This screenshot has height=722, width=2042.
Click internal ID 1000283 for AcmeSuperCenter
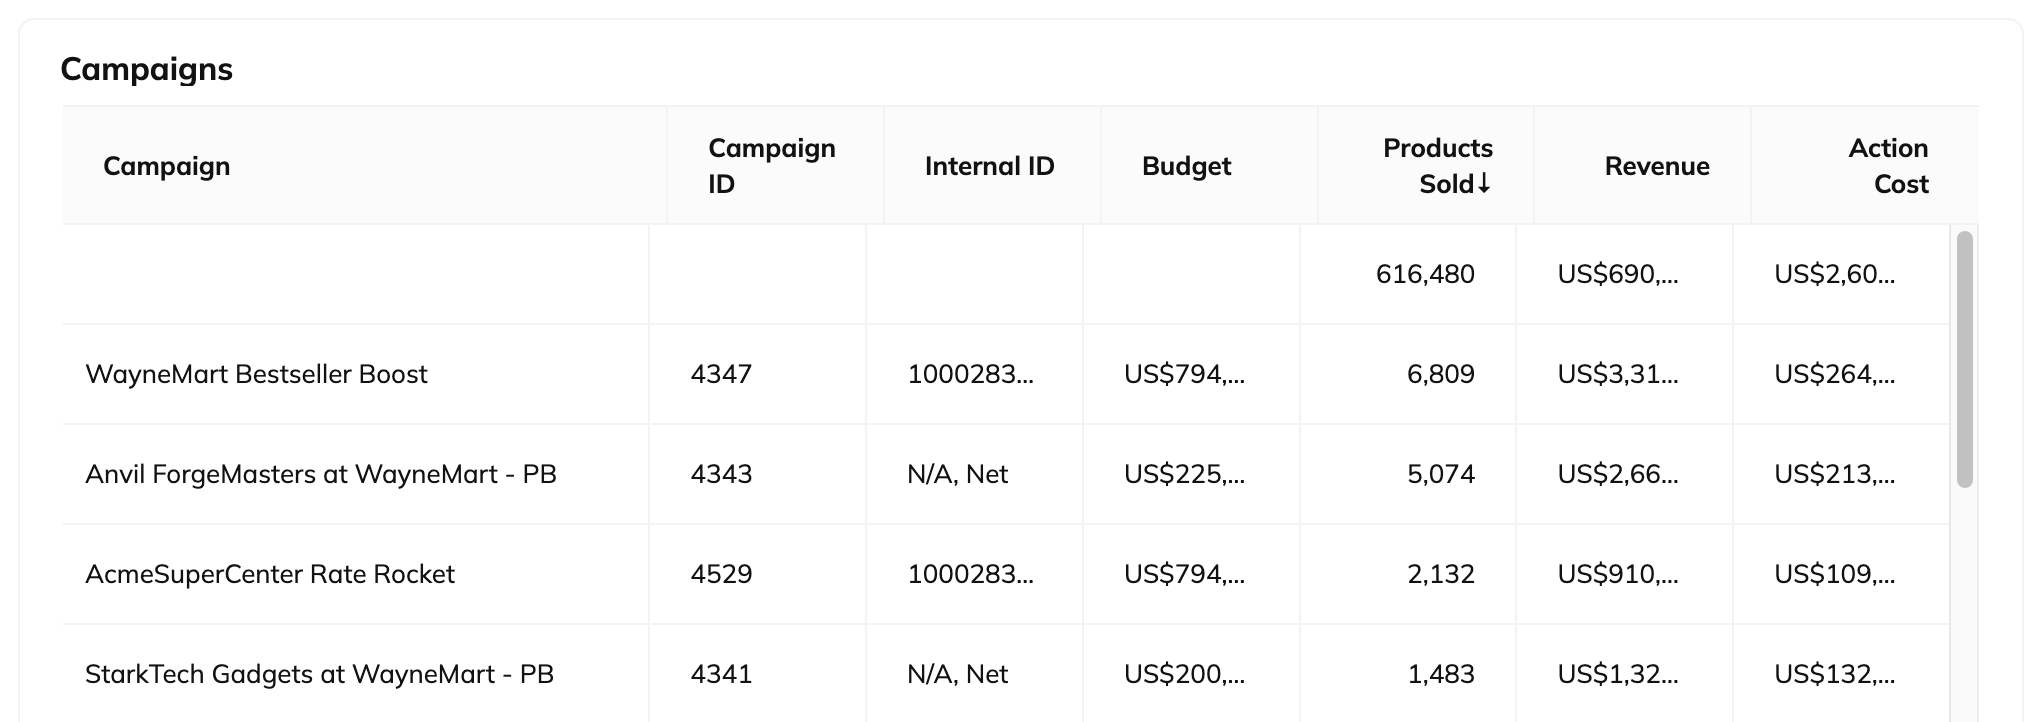tap(970, 574)
